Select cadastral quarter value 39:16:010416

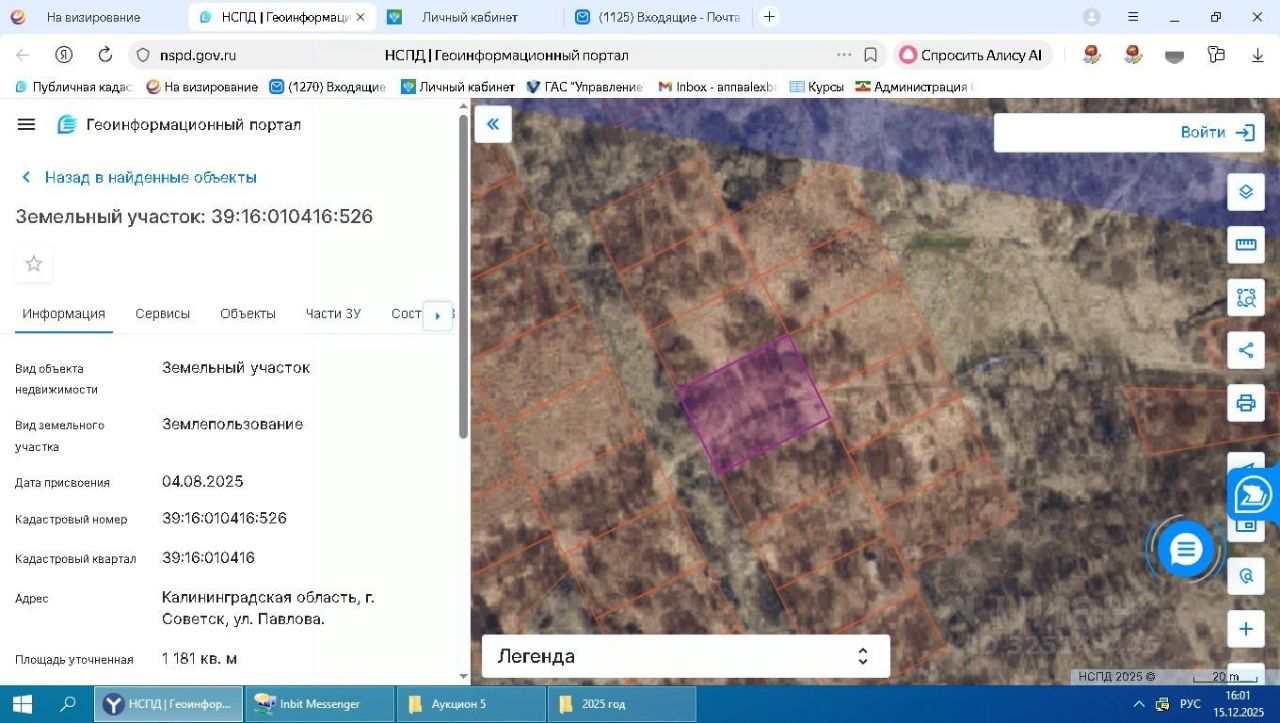tap(209, 557)
